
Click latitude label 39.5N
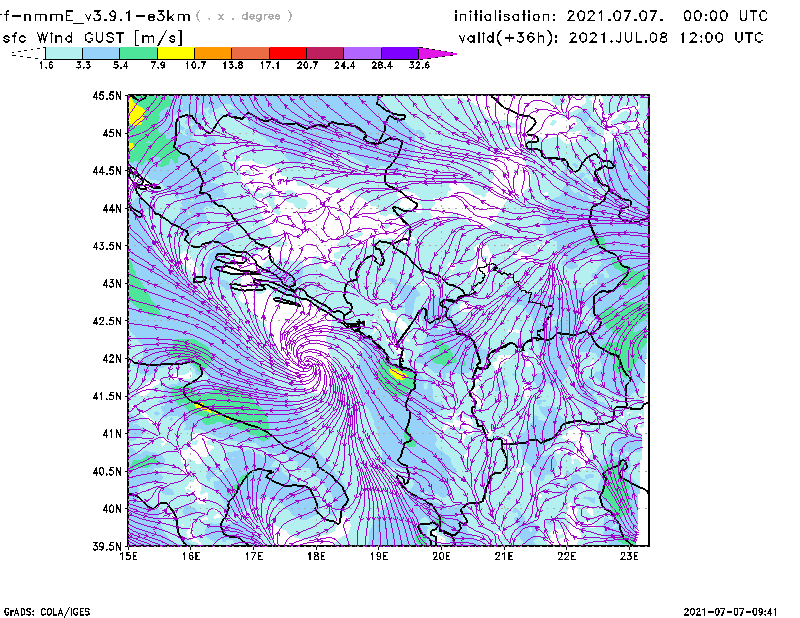tap(107, 546)
